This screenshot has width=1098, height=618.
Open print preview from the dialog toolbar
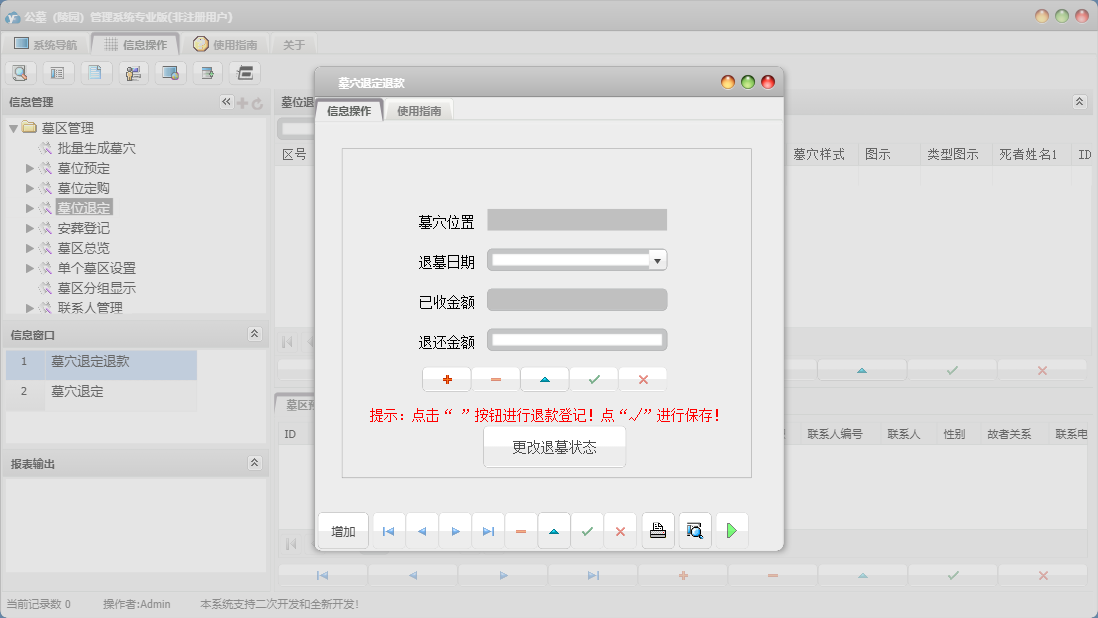(694, 530)
